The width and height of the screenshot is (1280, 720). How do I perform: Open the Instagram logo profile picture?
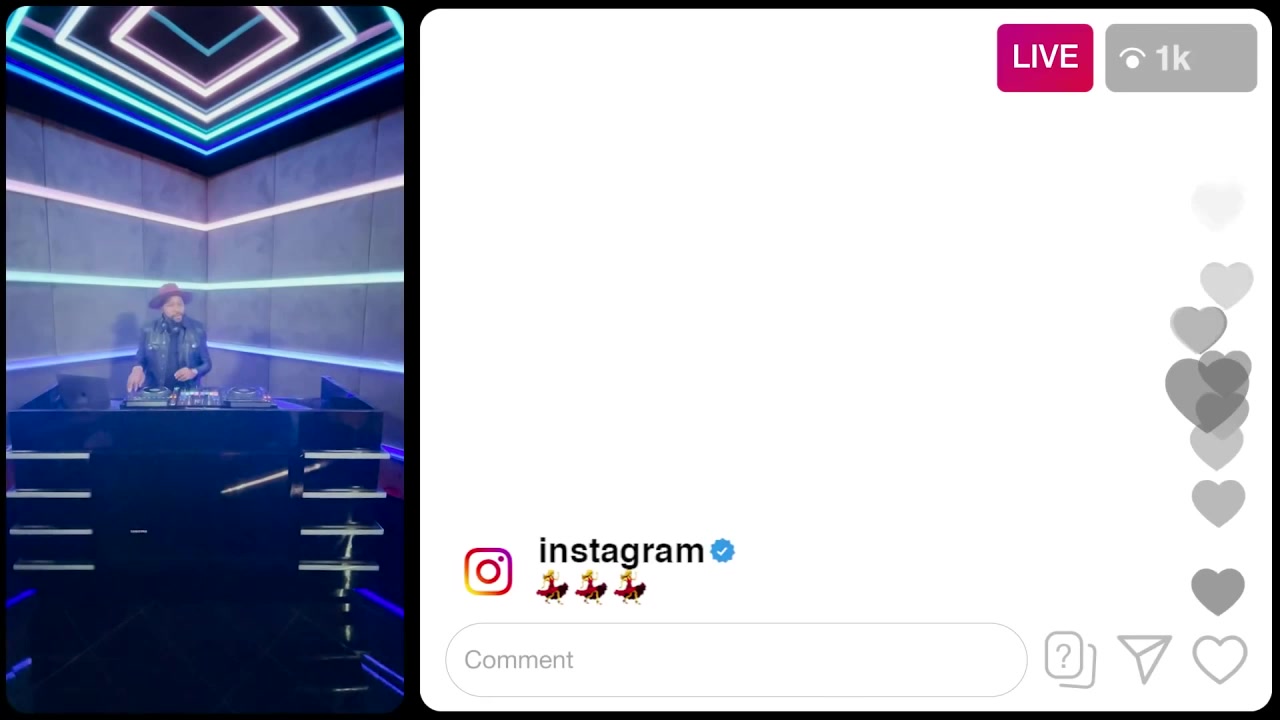[x=488, y=571]
